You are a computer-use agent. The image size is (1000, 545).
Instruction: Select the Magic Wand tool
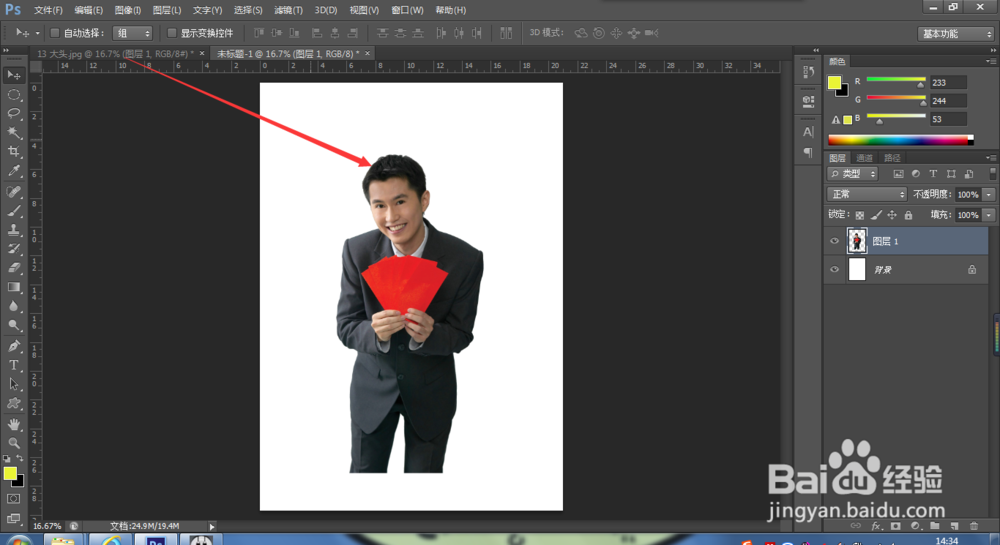tap(13, 133)
